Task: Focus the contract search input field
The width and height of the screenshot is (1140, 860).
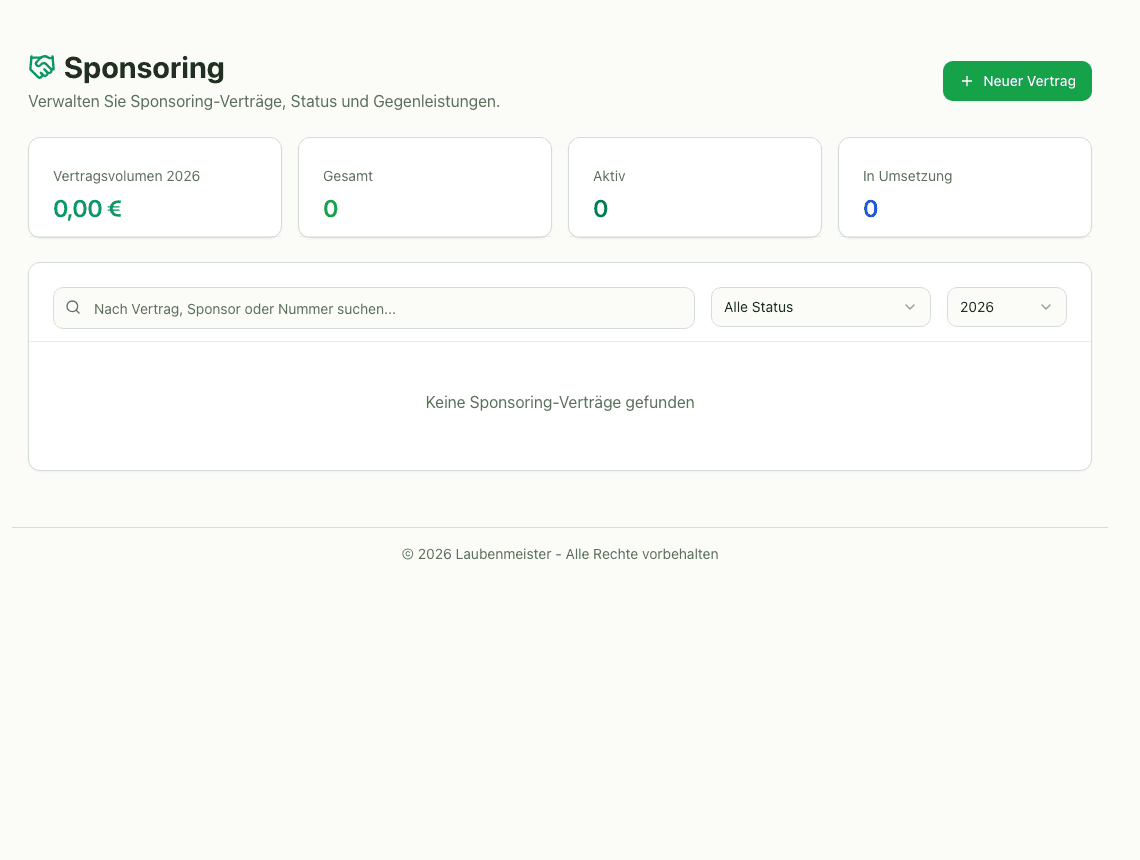Action: click(x=374, y=308)
